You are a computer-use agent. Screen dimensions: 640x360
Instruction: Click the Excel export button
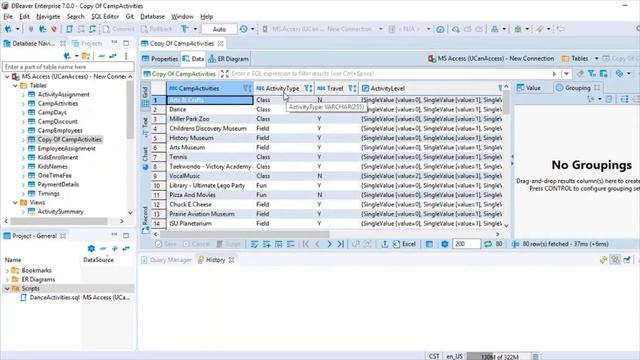coord(404,244)
